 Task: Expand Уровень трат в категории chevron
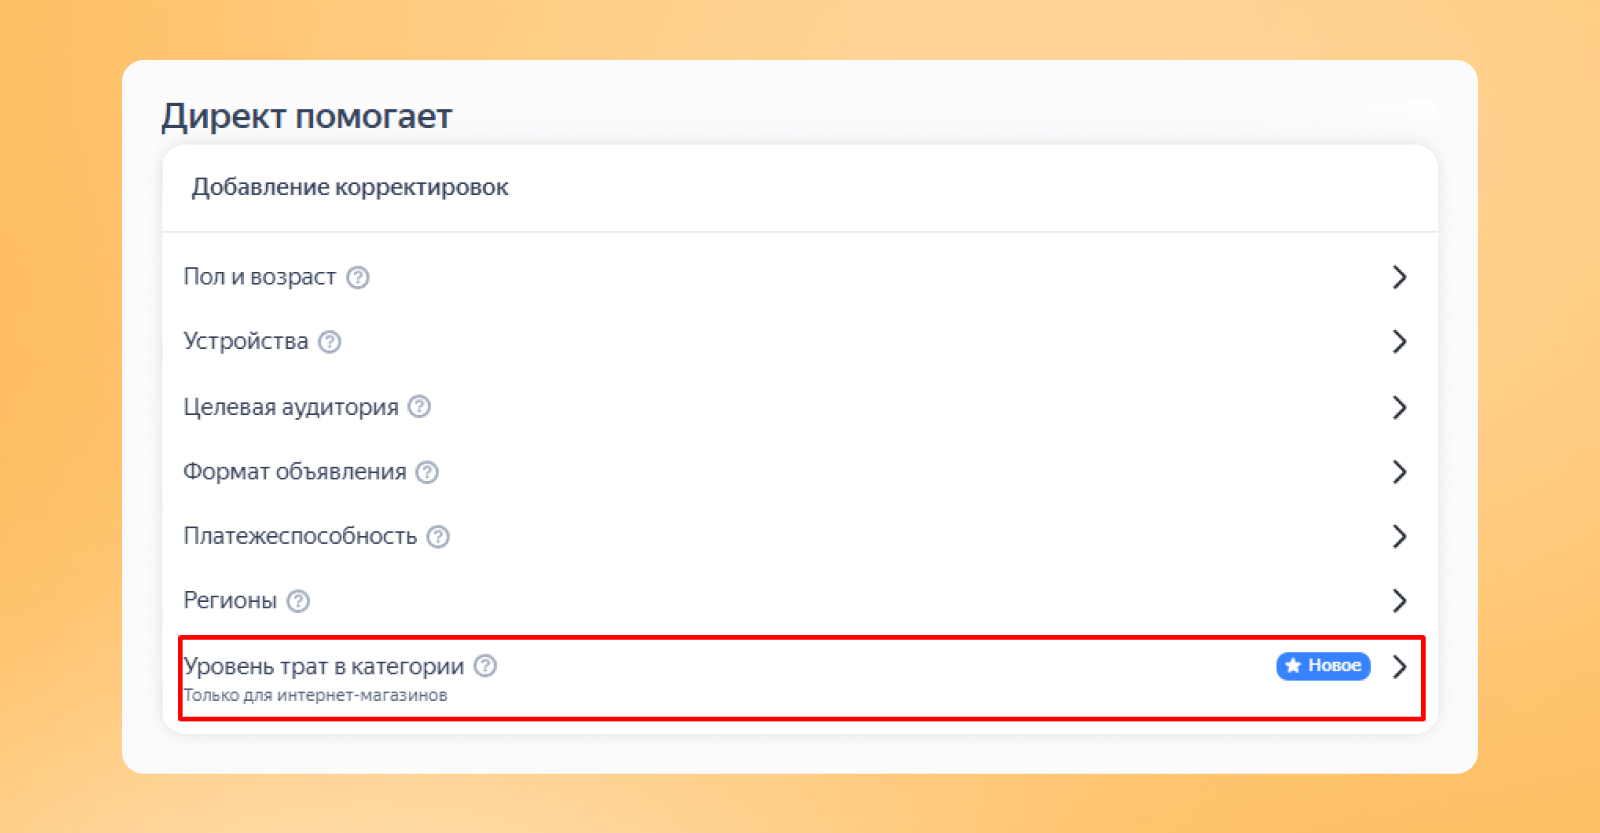tap(1400, 666)
